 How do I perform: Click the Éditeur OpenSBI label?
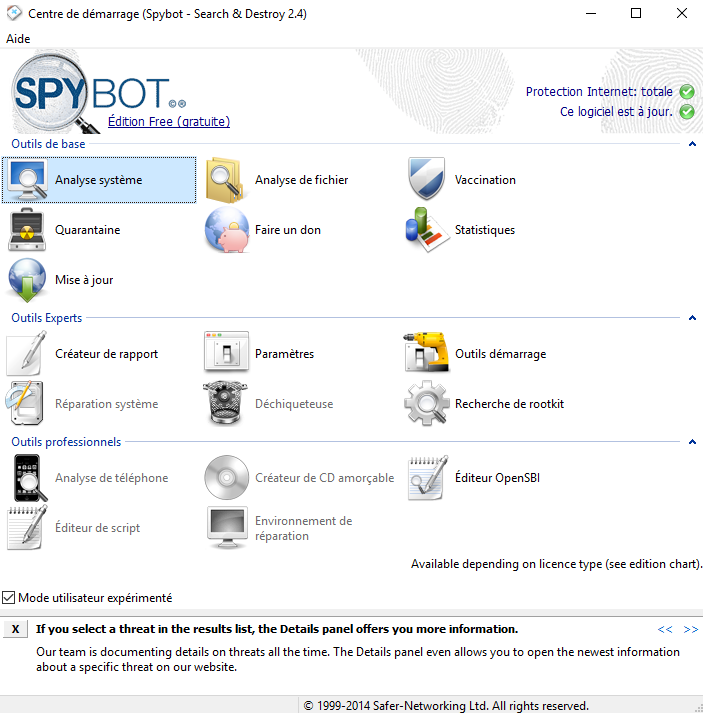tap(497, 478)
